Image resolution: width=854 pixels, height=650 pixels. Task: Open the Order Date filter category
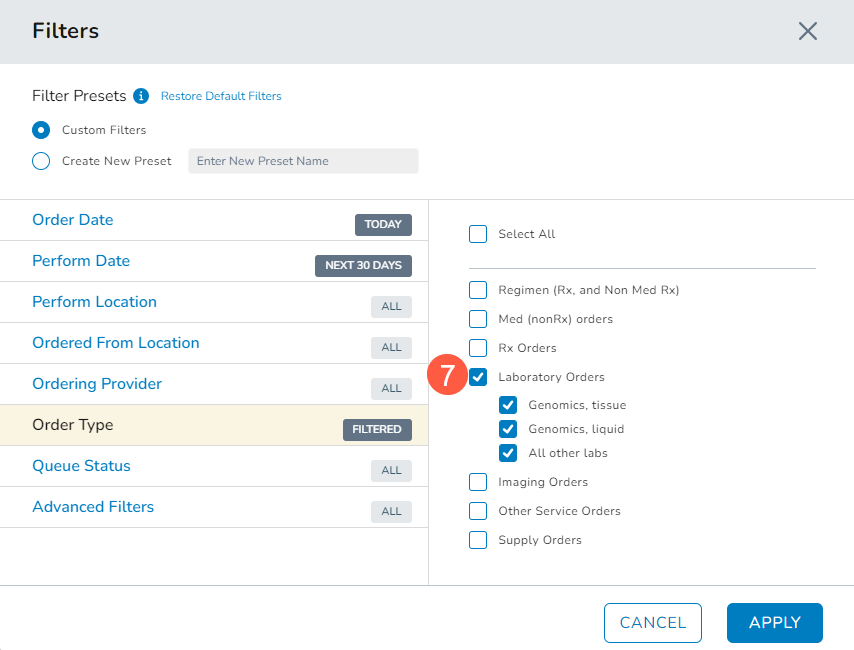73,220
